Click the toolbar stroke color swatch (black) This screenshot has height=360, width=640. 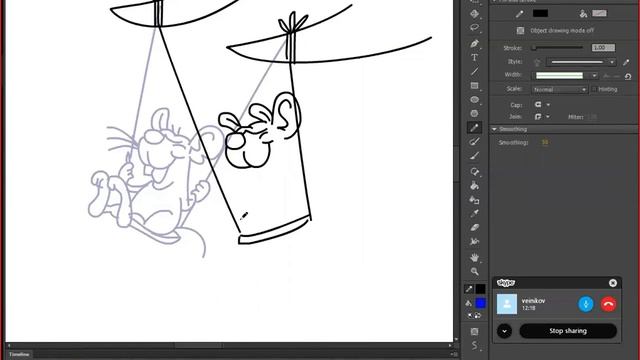pos(480,289)
